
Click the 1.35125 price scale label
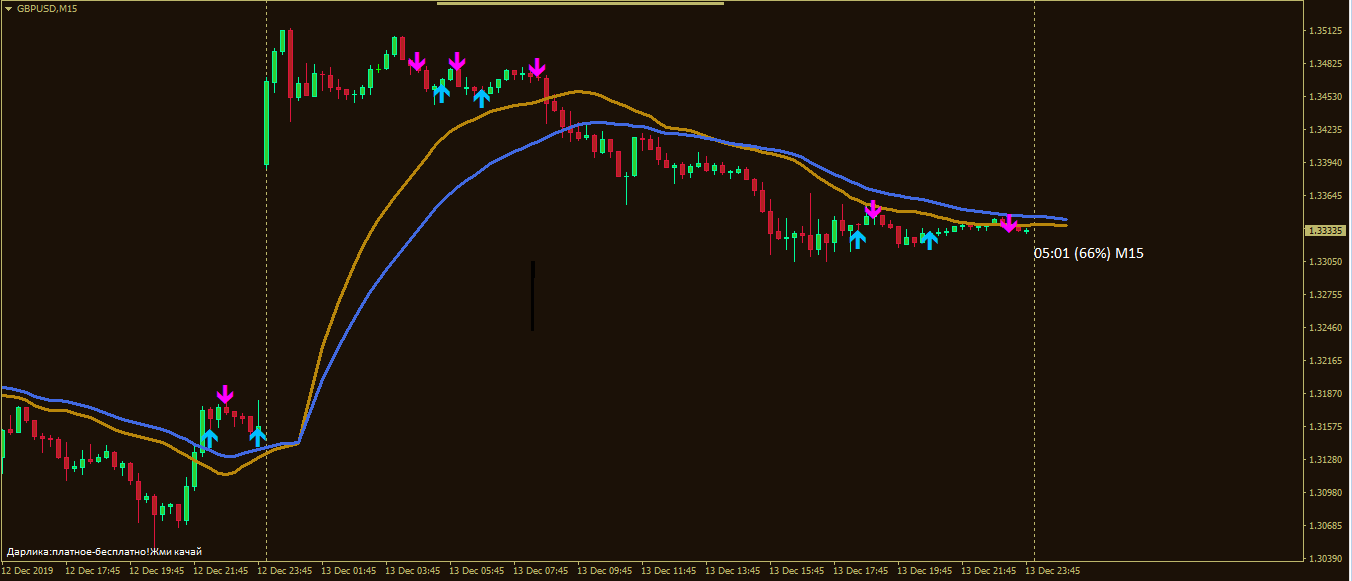pos(1325,31)
